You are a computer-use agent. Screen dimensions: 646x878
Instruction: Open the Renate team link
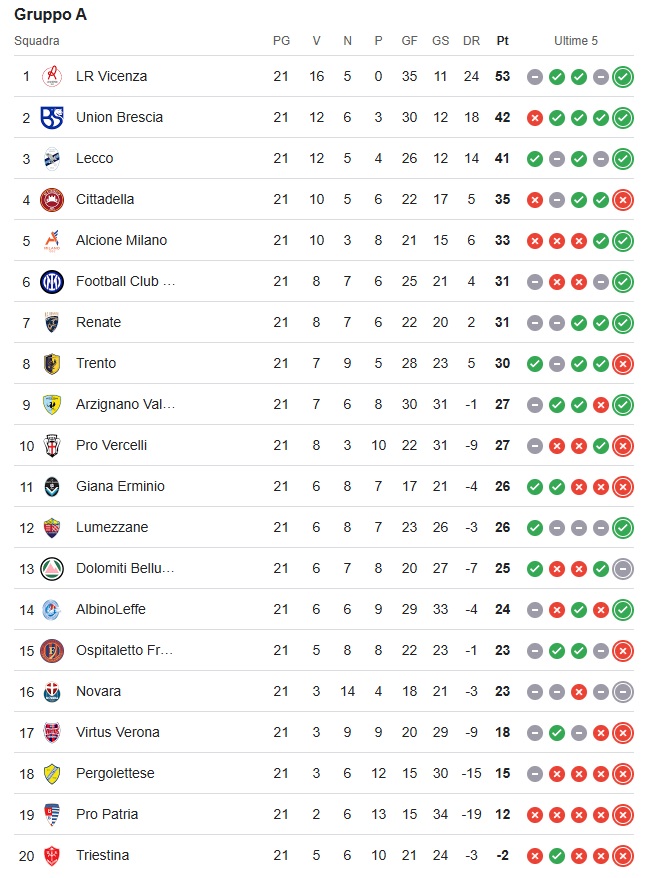pos(98,322)
